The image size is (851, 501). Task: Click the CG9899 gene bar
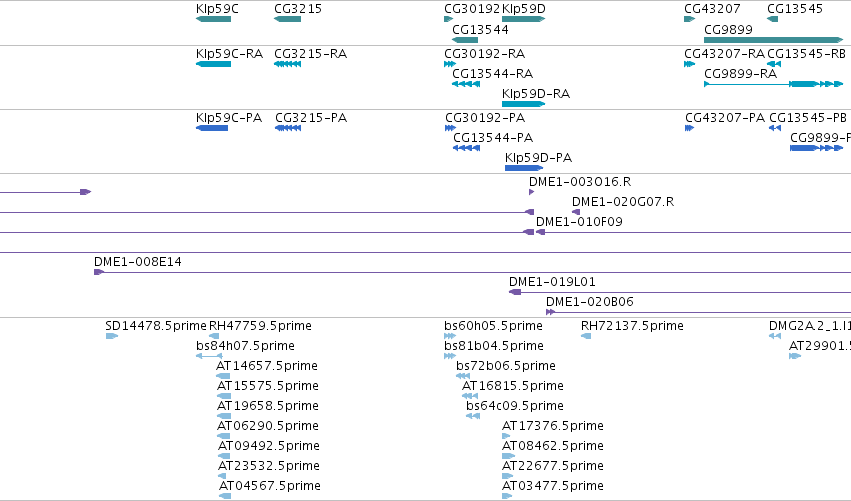click(773, 40)
